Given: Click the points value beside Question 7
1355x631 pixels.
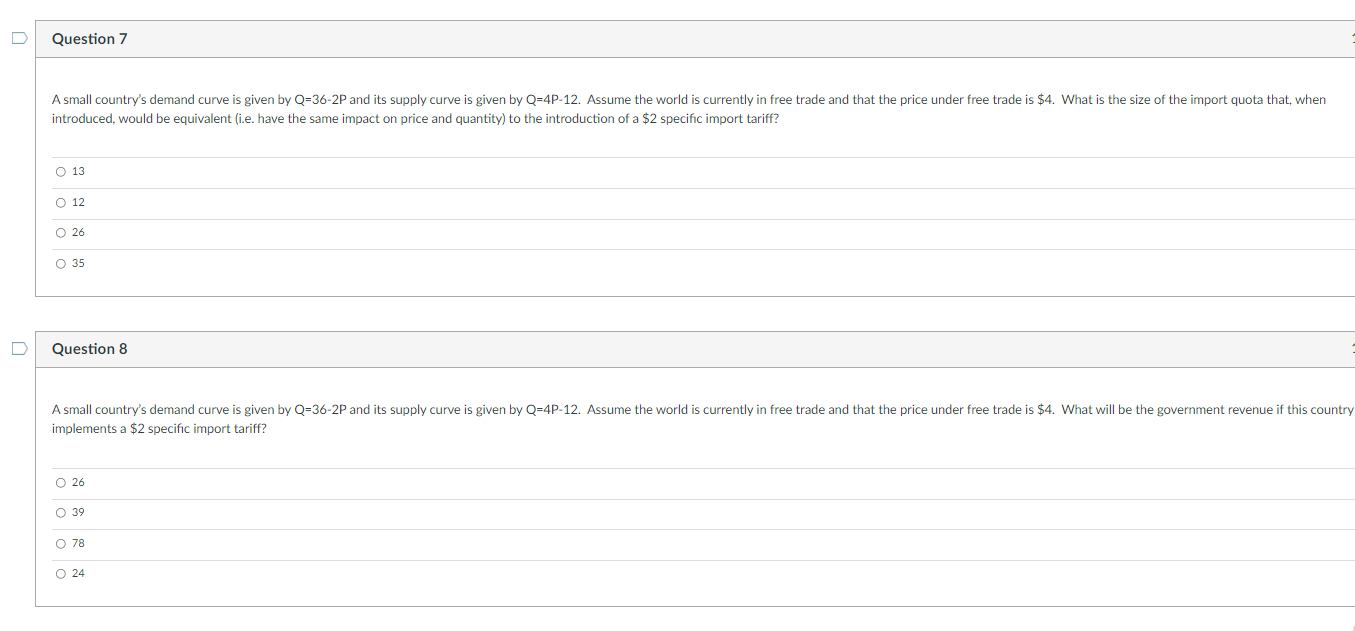Looking at the screenshot, I should tap(1352, 38).
